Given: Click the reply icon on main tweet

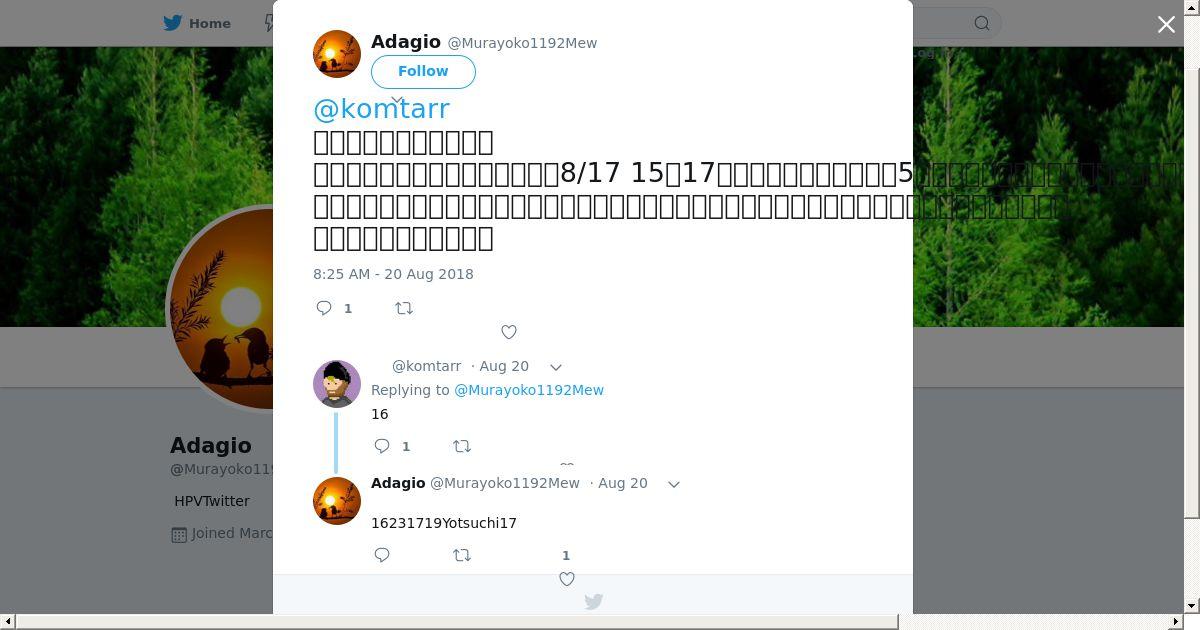Looking at the screenshot, I should tap(324, 308).
